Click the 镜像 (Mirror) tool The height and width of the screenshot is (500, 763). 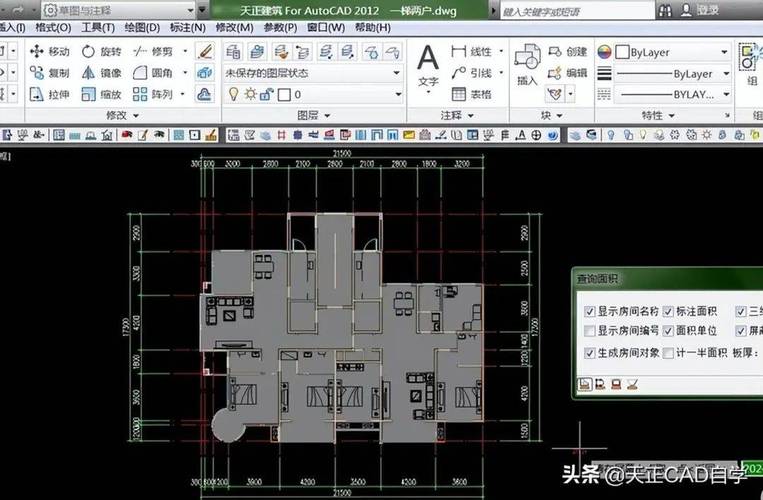coord(101,73)
